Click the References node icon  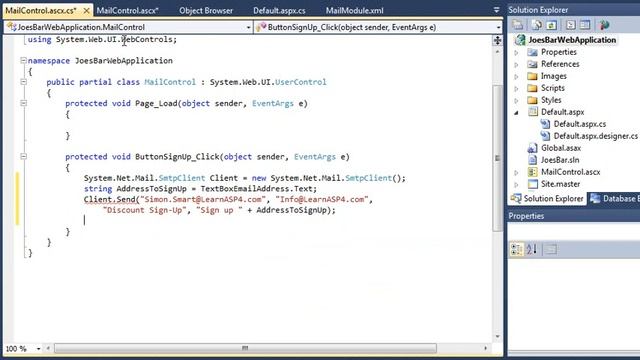point(532,64)
